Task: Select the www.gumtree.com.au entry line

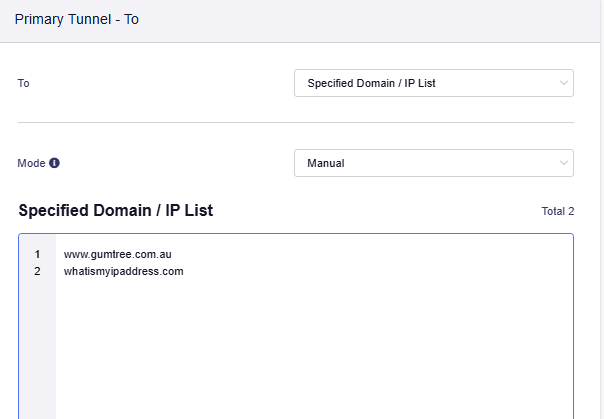Action: [117, 255]
